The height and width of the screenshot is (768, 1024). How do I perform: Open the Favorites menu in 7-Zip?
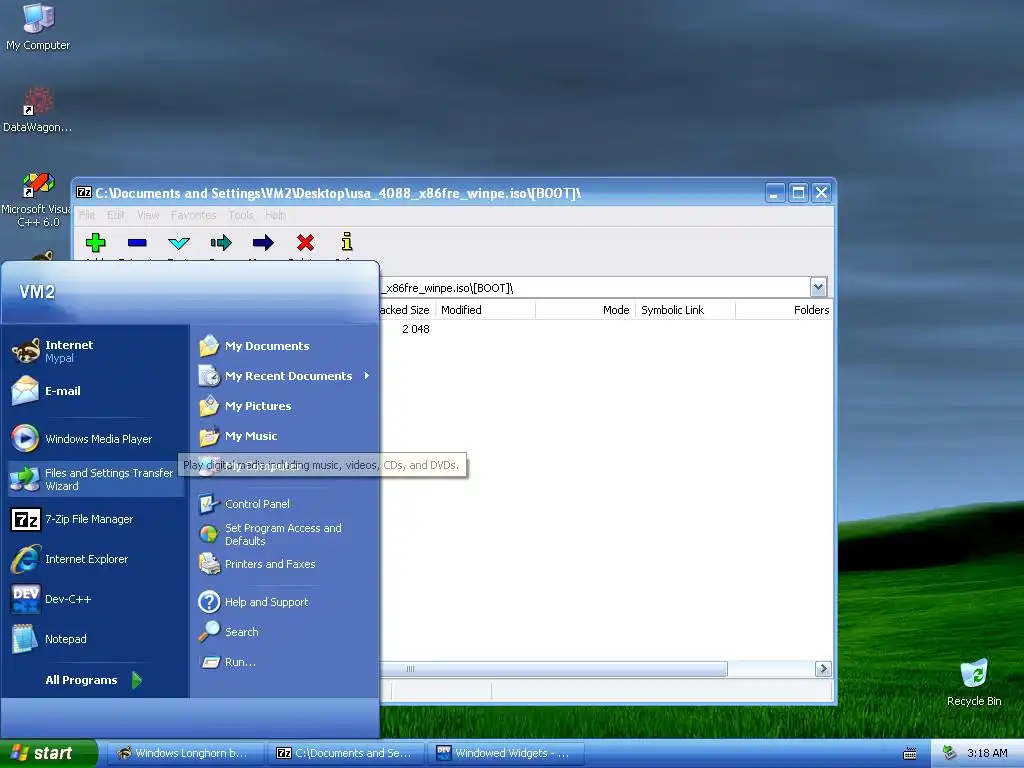pyautogui.click(x=193, y=215)
